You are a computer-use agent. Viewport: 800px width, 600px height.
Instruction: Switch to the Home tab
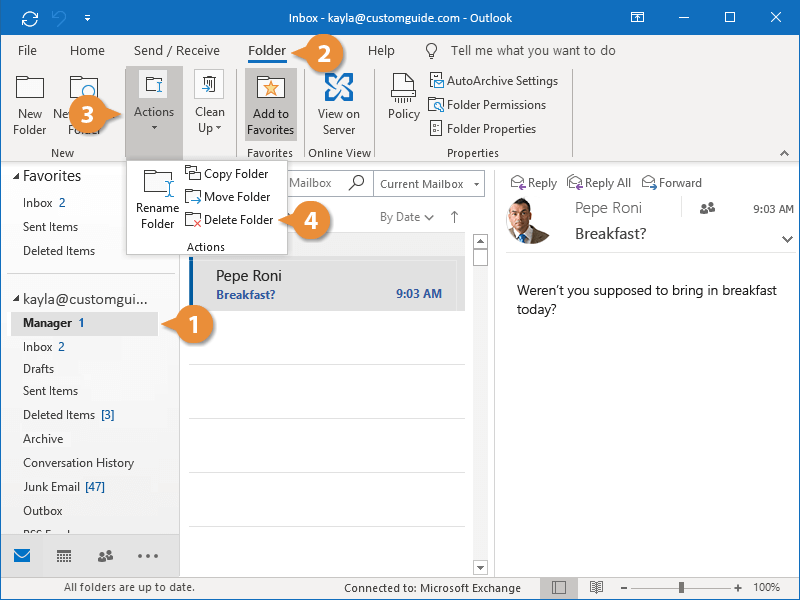pos(87,51)
